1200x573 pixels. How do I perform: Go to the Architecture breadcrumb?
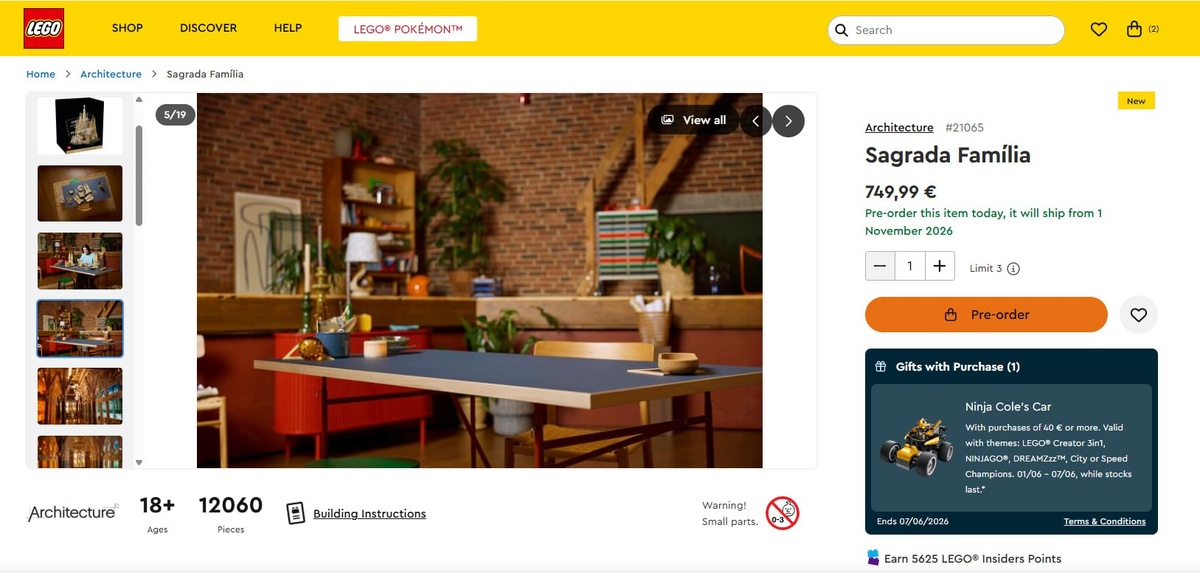click(x=111, y=74)
